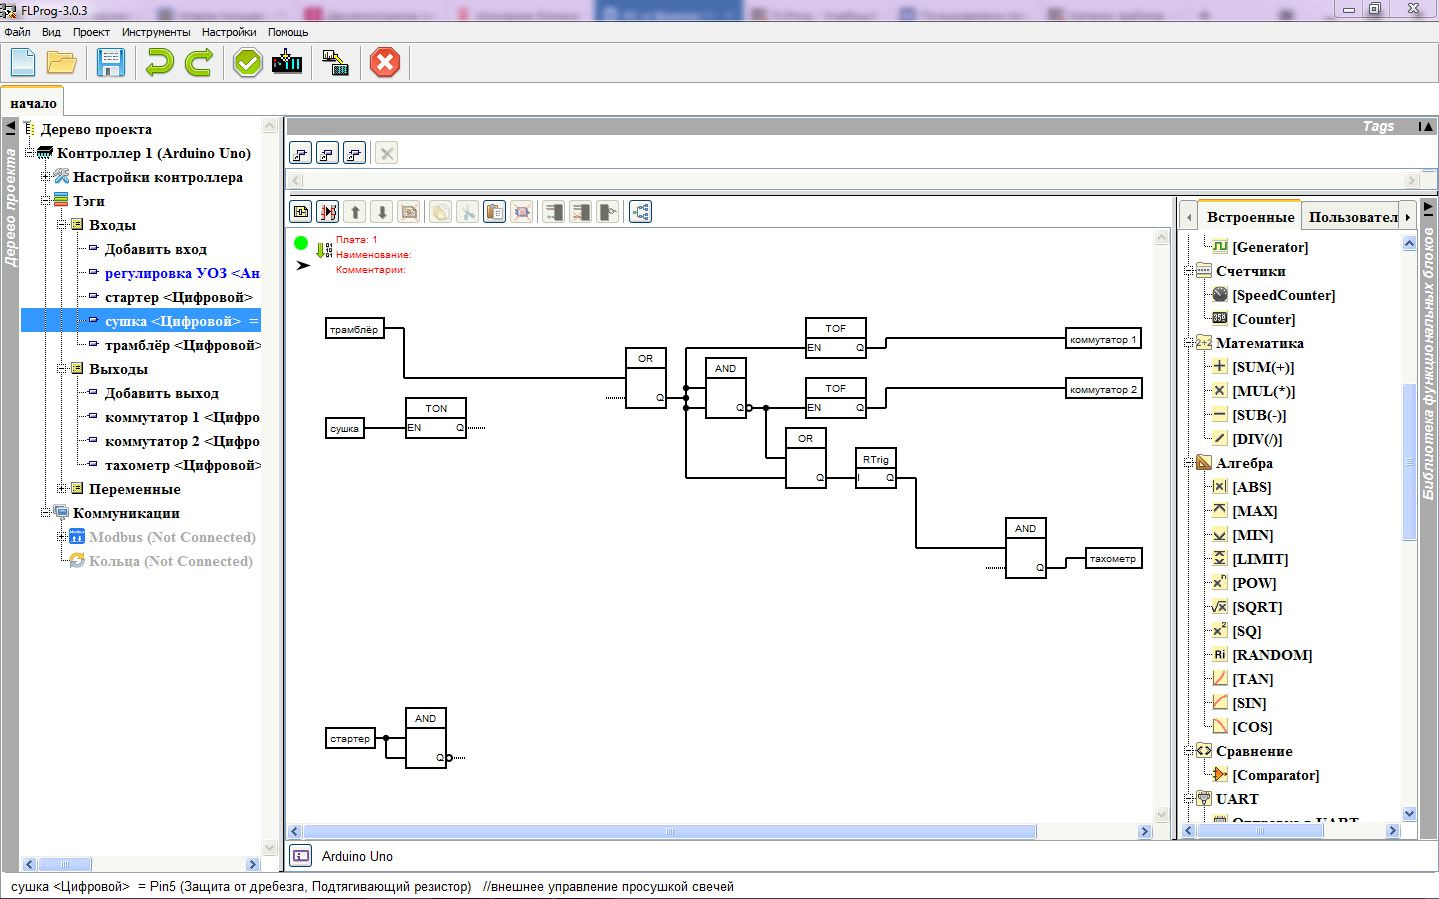Click the second board step icon
The height and width of the screenshot is (899, 1439).
coord(327,153)
